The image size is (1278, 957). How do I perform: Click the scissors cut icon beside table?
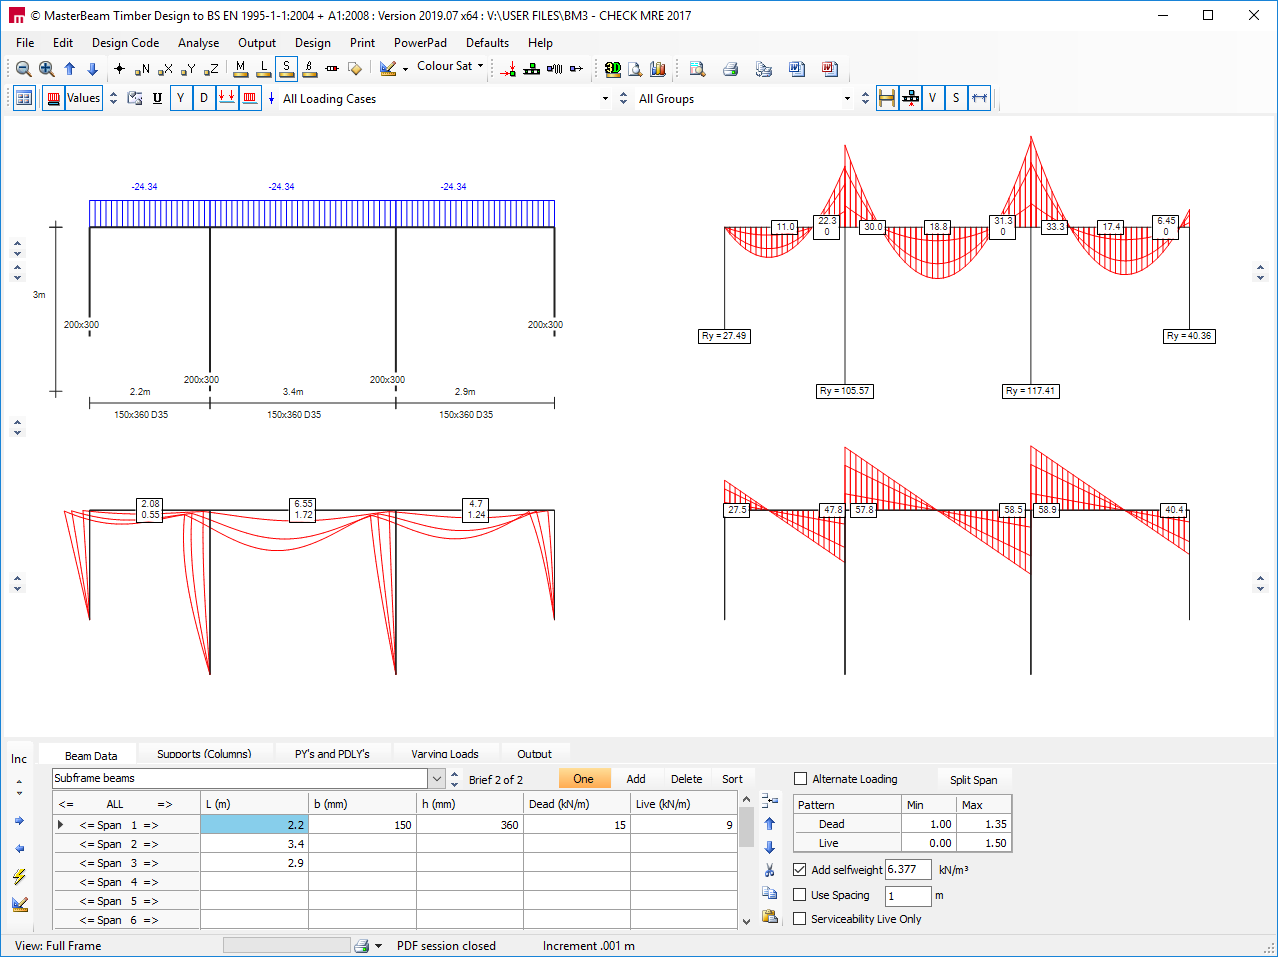pyautogui.click(x=770, y=870)
